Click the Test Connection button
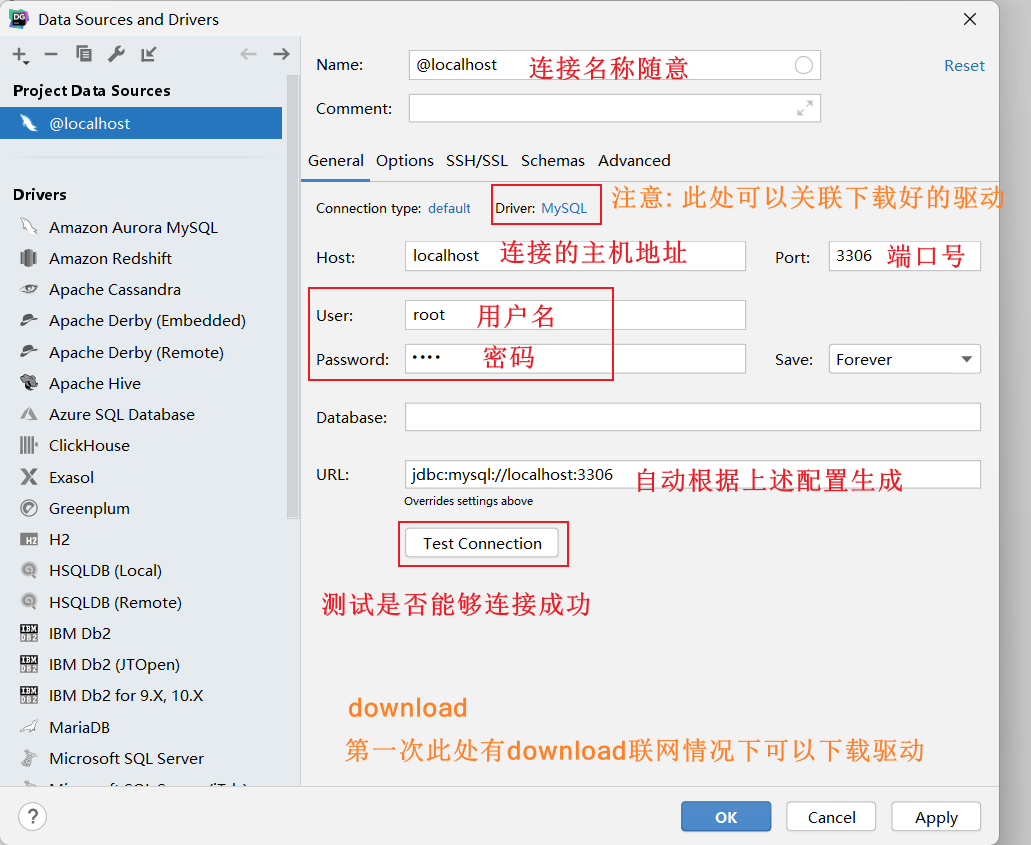 coord(482,543)
